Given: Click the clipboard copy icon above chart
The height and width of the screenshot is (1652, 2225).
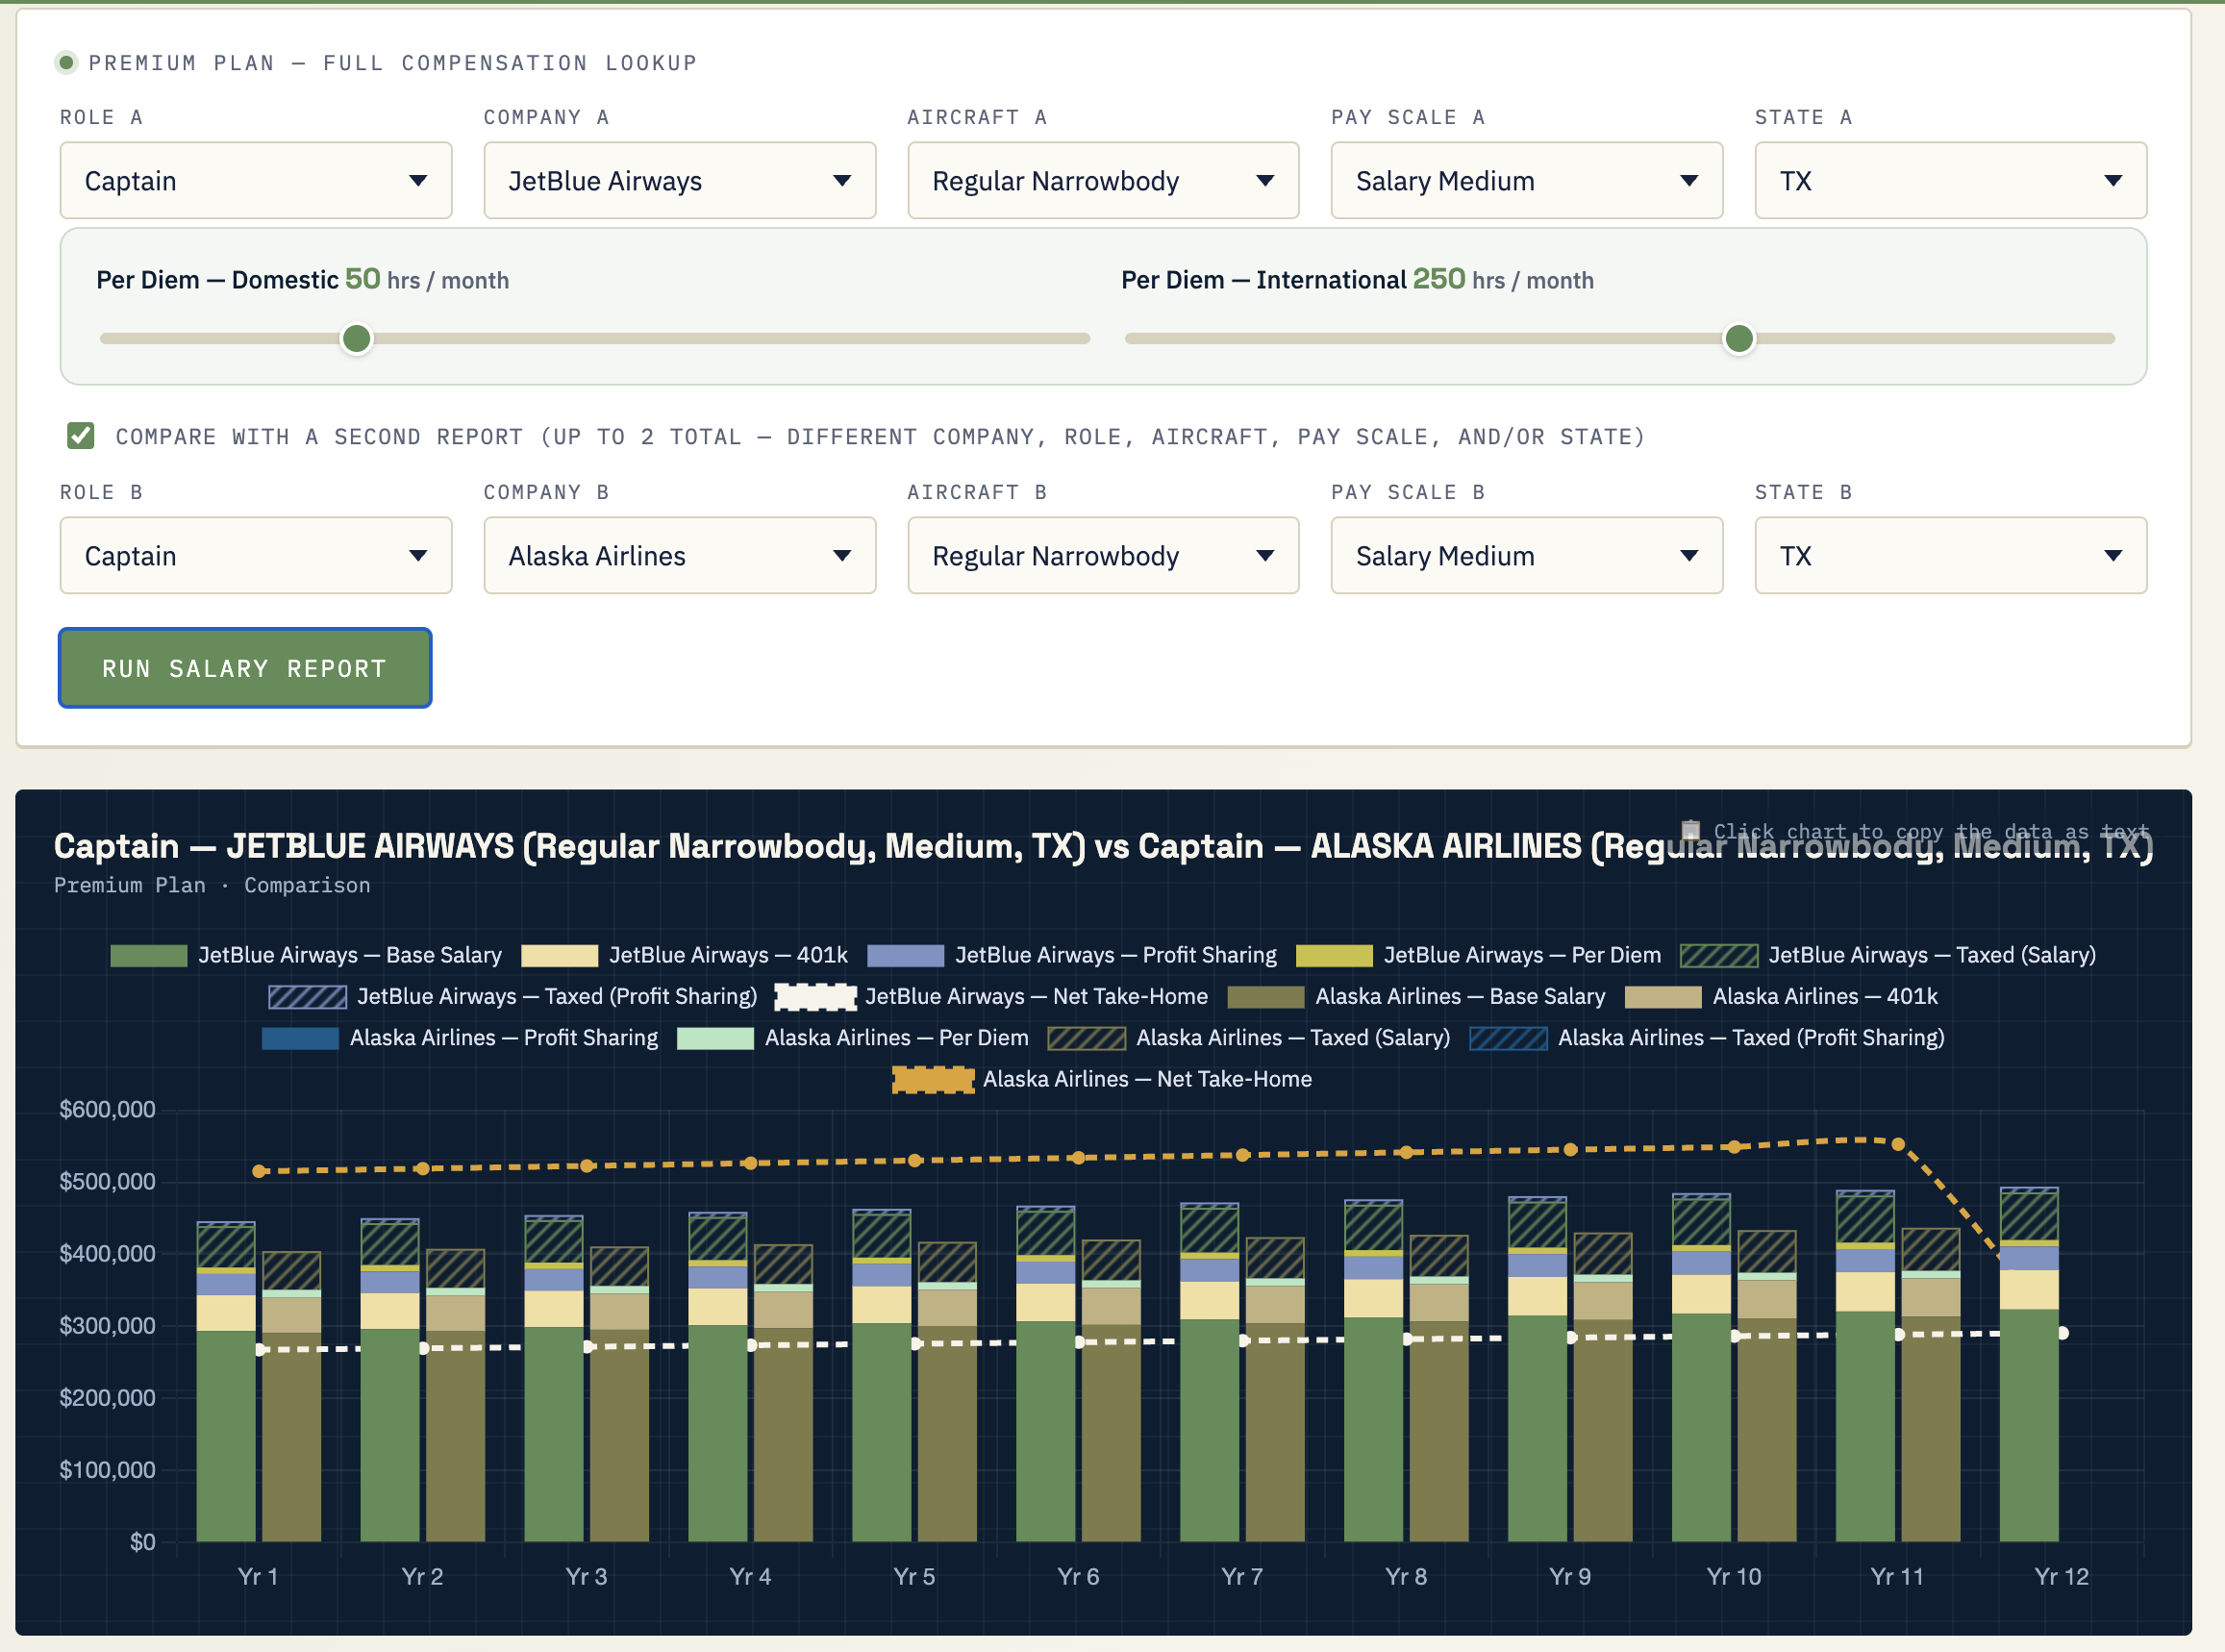Looking at the screenshot, I should coord(1690,830).
